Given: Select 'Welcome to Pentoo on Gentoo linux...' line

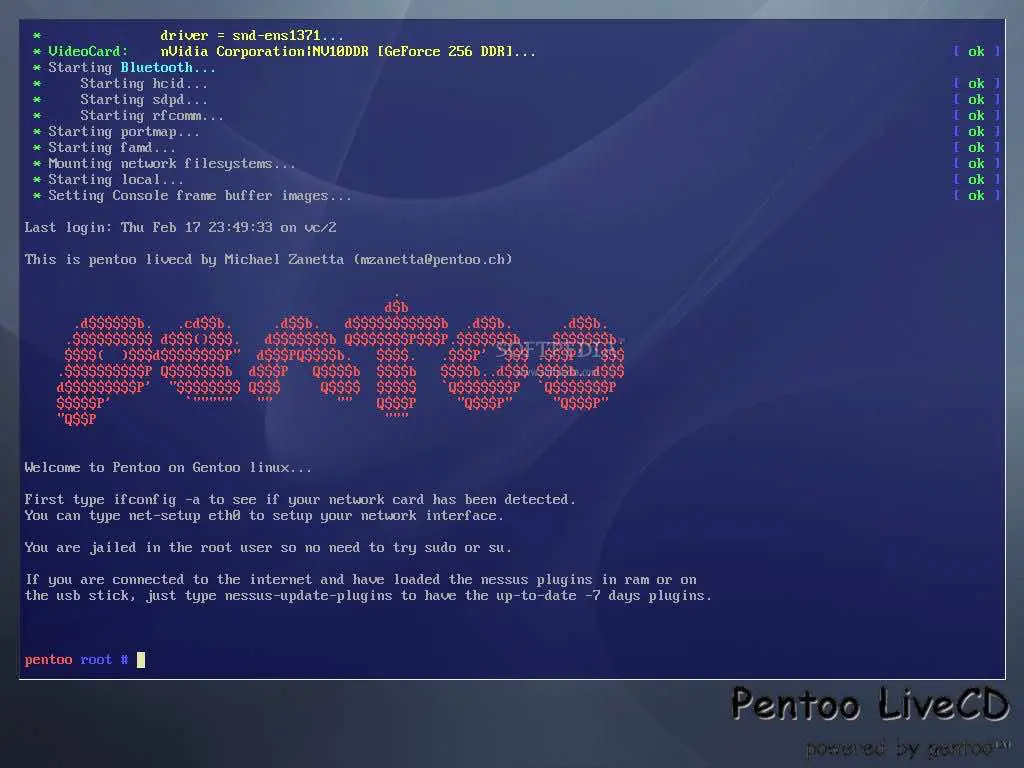Looking at the screenshot, I should [168, 467].
